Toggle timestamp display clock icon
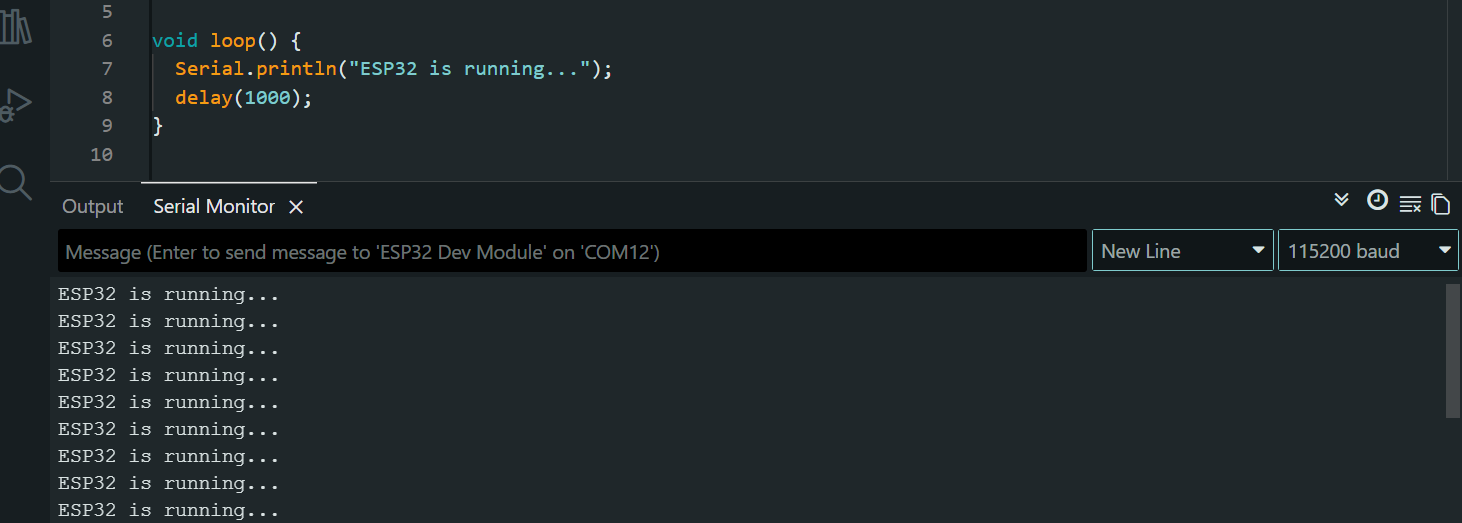 tap(1377, 200)
